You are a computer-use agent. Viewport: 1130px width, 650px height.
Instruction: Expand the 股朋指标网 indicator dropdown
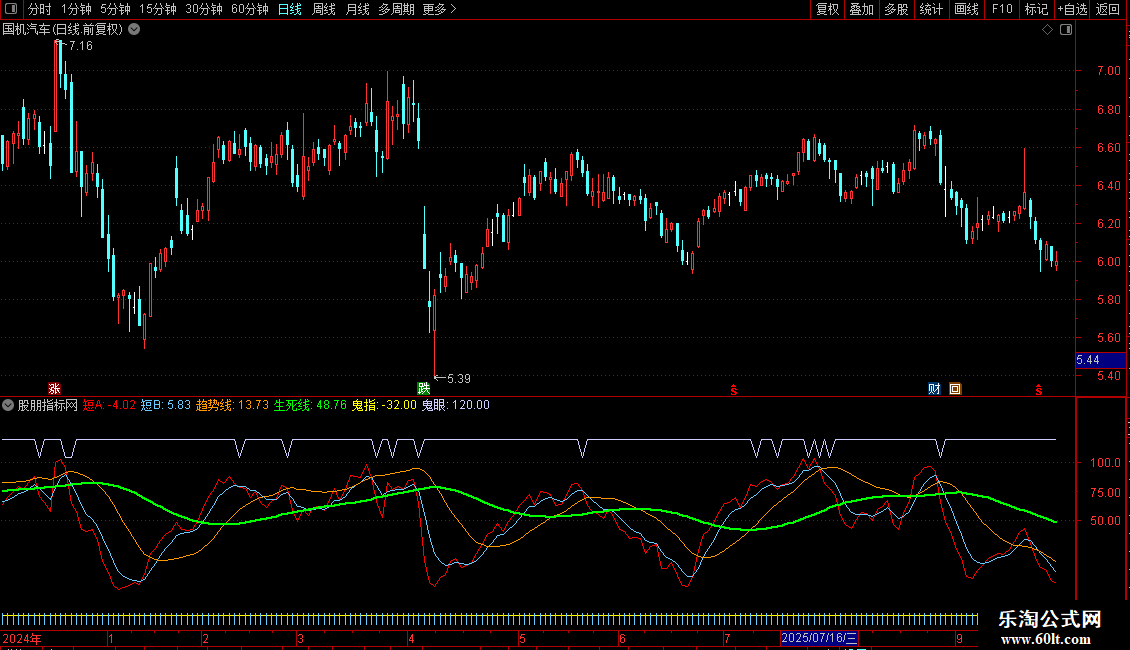click(x=8, y=405)
